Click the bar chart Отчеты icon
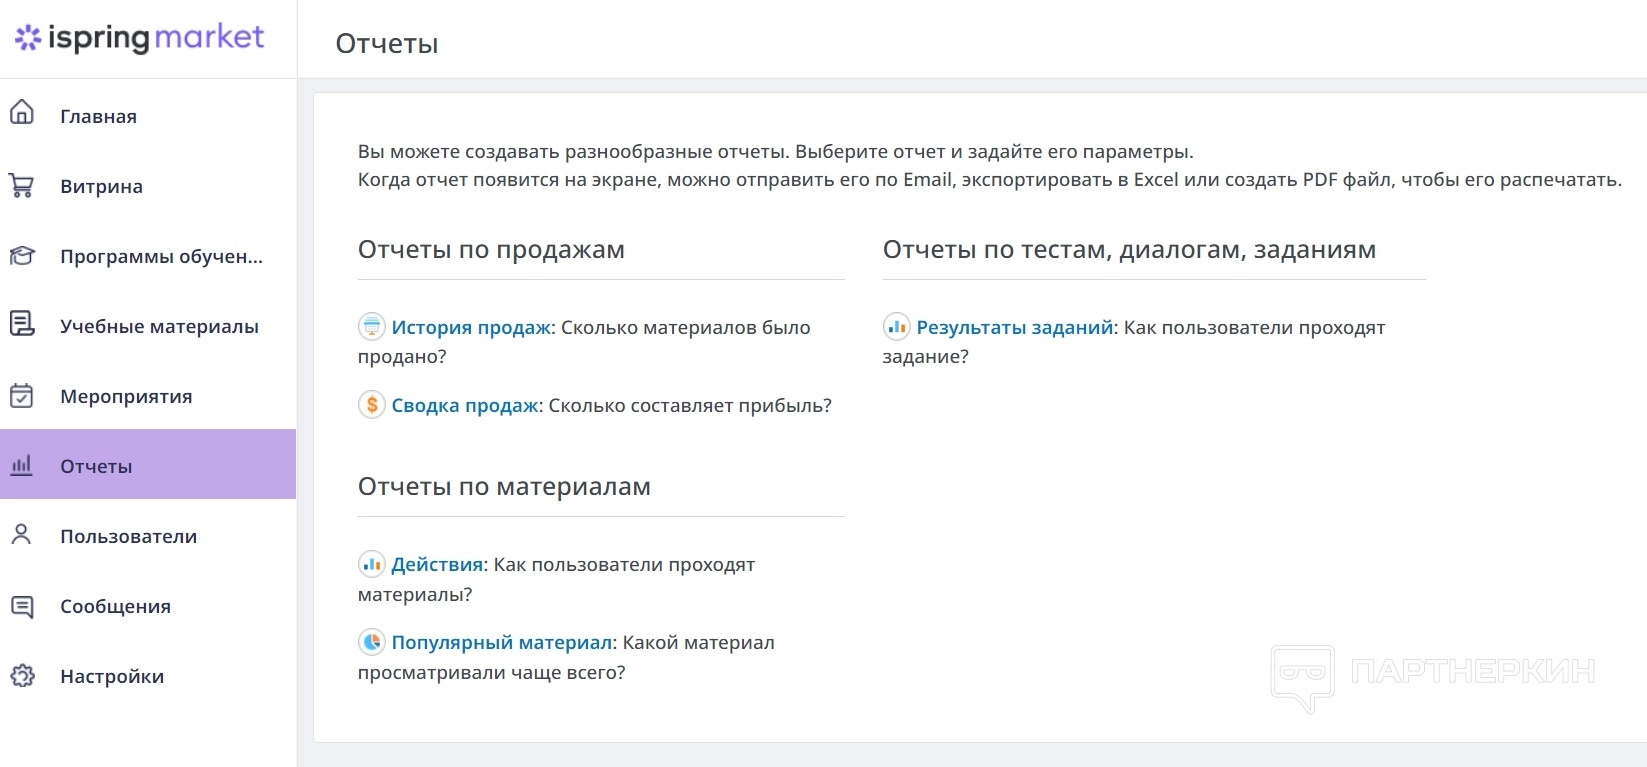Viewport: 1647px width, 767px height. (22, 465)
